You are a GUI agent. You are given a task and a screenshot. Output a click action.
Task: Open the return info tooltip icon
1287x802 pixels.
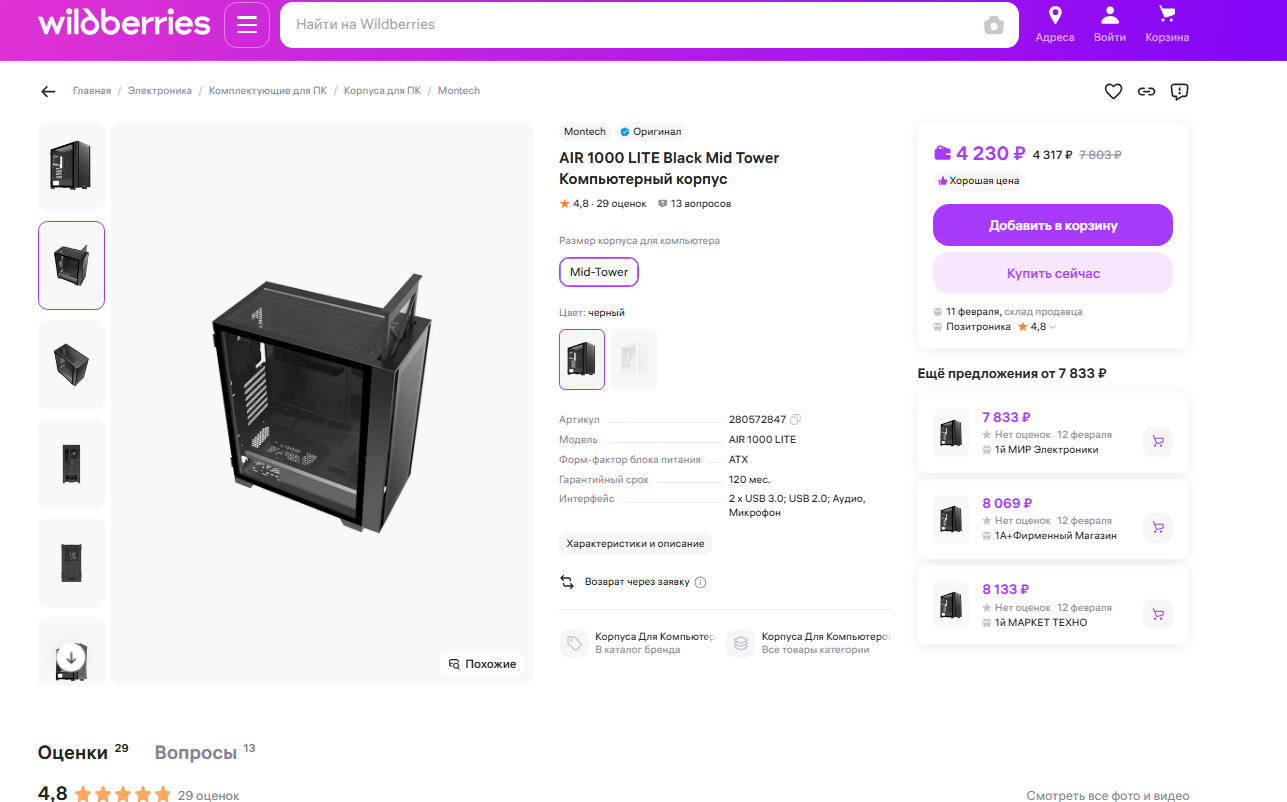pyautogui.click(x=700, y=582)
